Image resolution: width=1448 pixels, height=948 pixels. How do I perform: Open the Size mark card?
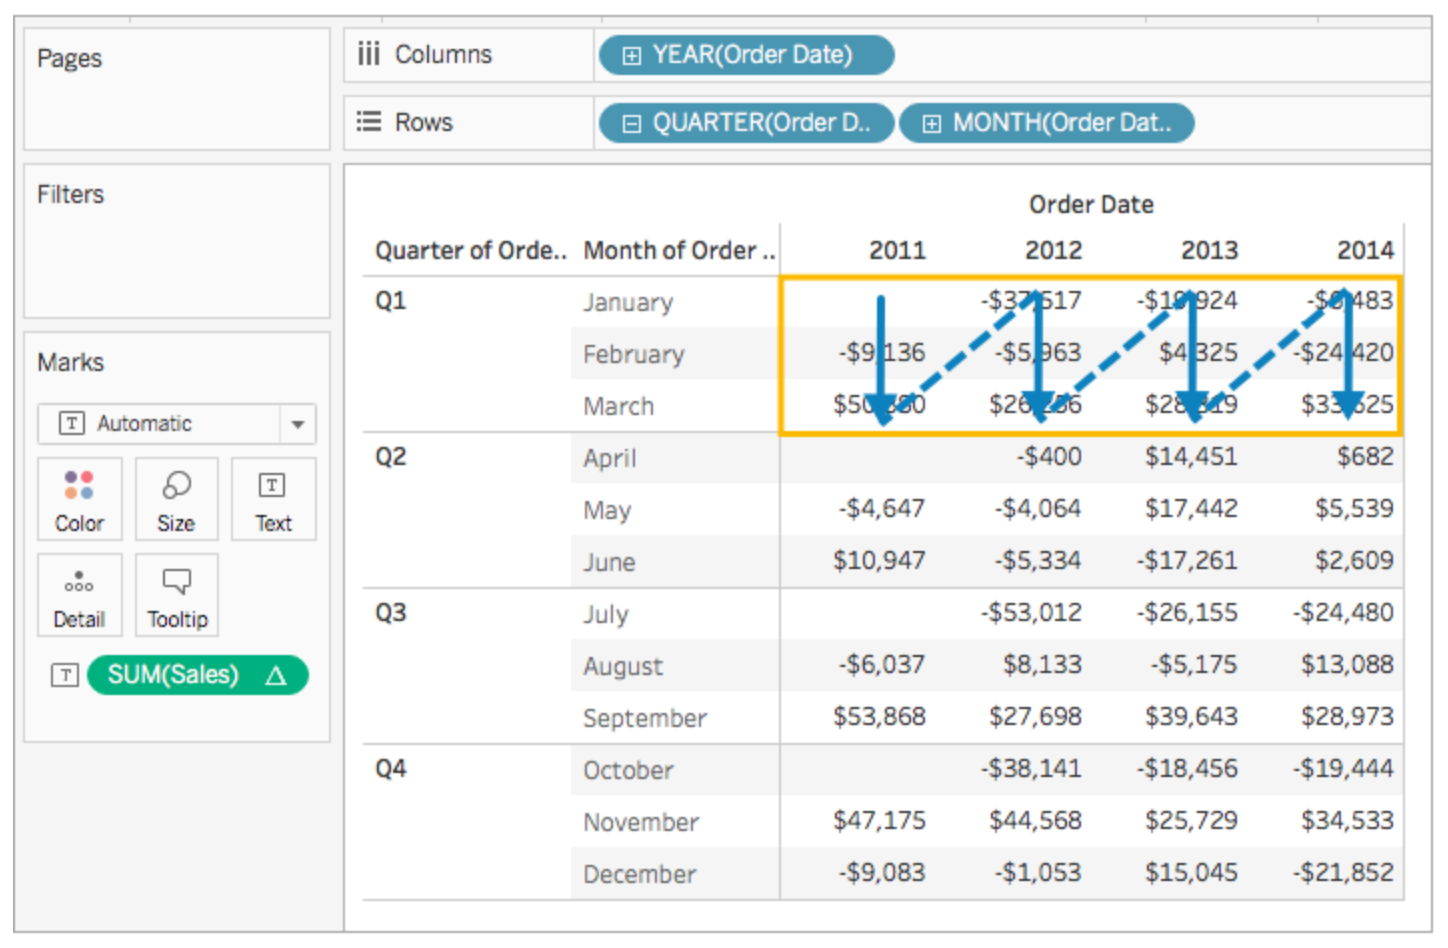pyautogui.click(x=176, y=499)
